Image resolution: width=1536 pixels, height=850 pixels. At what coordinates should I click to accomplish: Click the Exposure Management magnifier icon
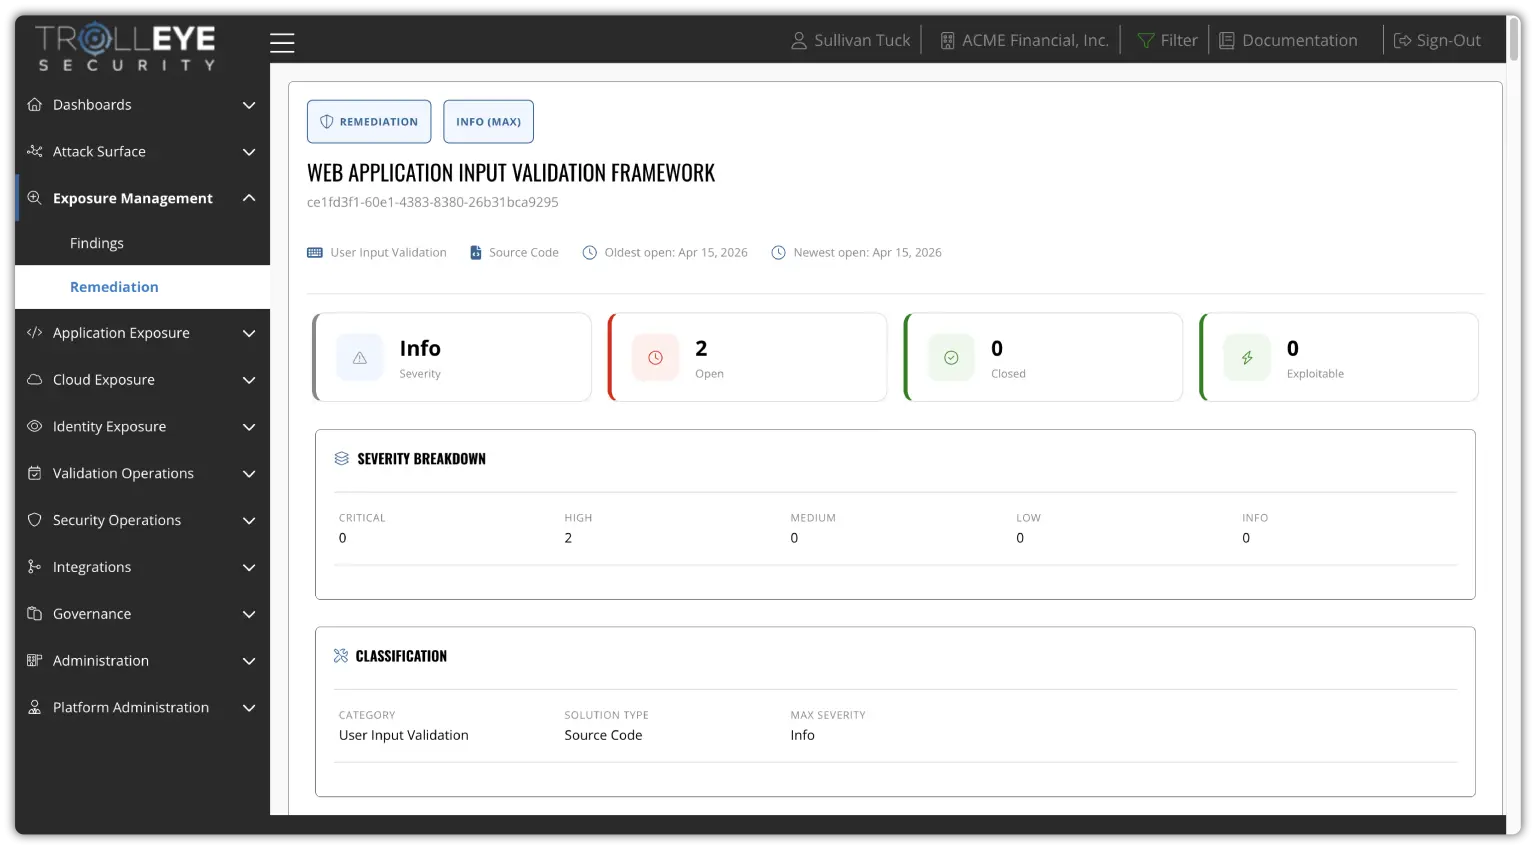click(x=34, y=198)
